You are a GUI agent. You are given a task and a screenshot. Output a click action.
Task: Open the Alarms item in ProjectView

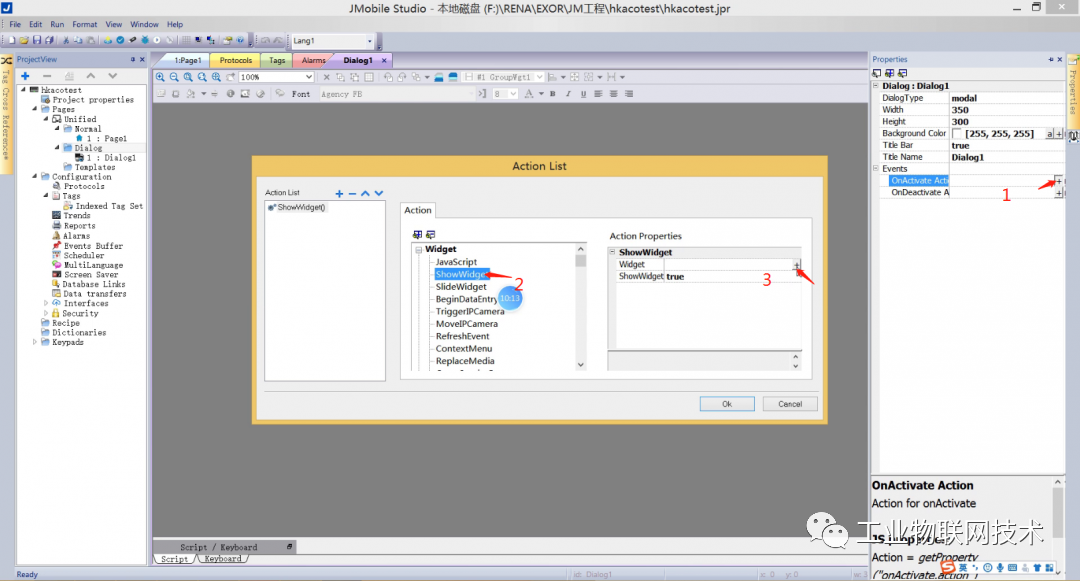click(75, 236)
